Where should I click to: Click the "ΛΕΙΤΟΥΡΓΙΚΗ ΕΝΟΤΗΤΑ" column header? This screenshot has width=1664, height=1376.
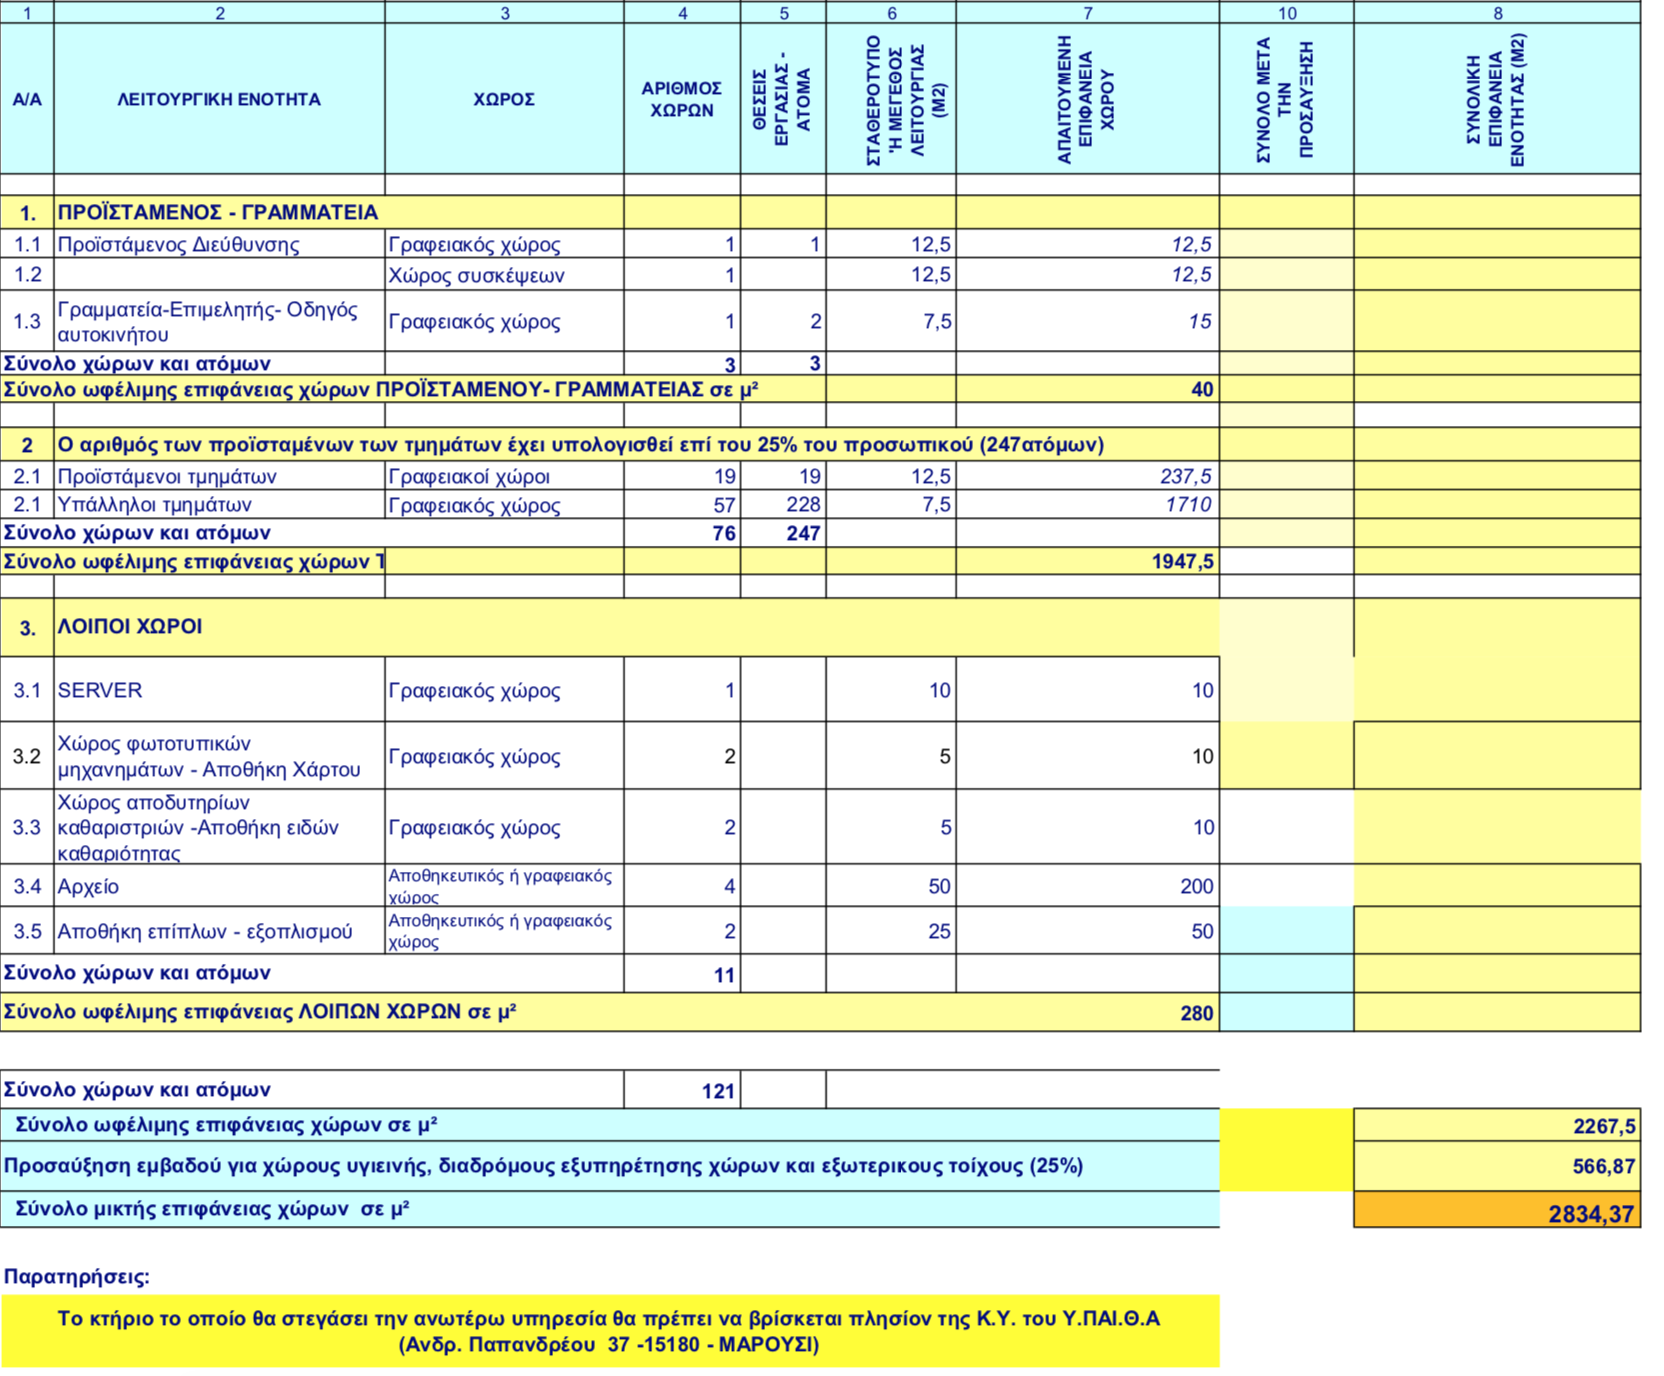[x=219, y=99]
